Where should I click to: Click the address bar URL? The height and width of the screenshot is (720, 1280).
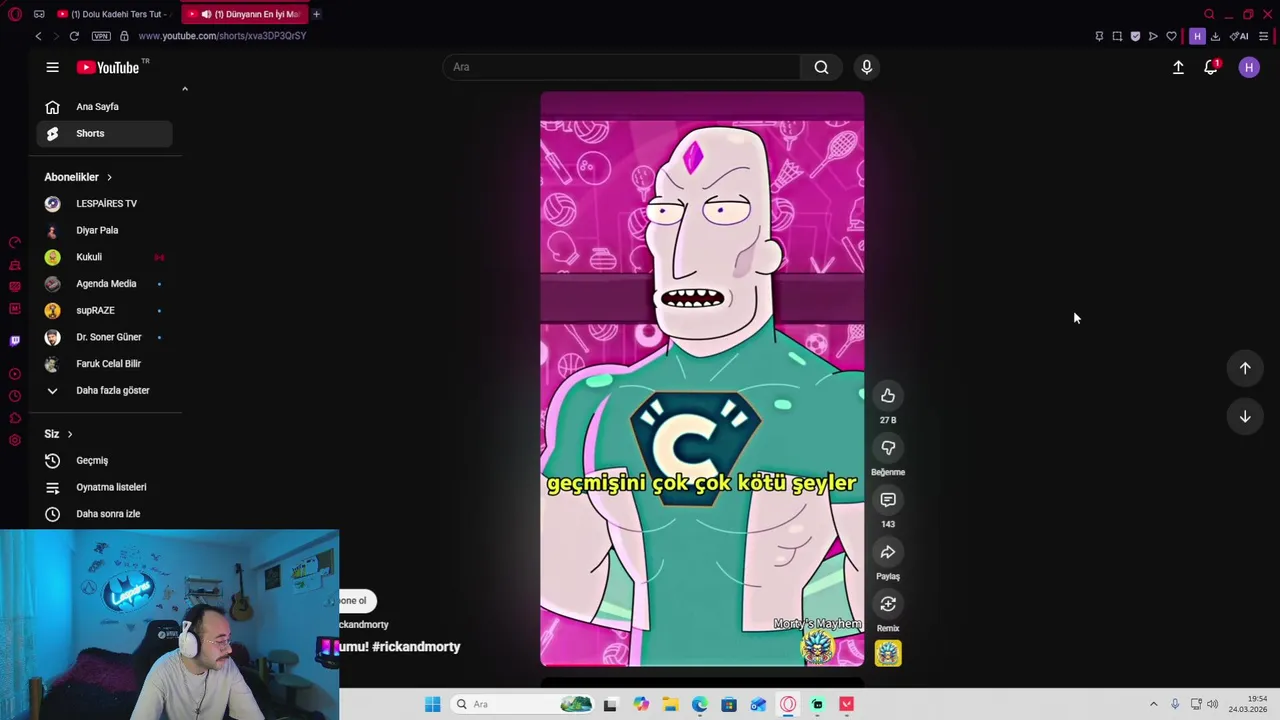click(222, 36)
